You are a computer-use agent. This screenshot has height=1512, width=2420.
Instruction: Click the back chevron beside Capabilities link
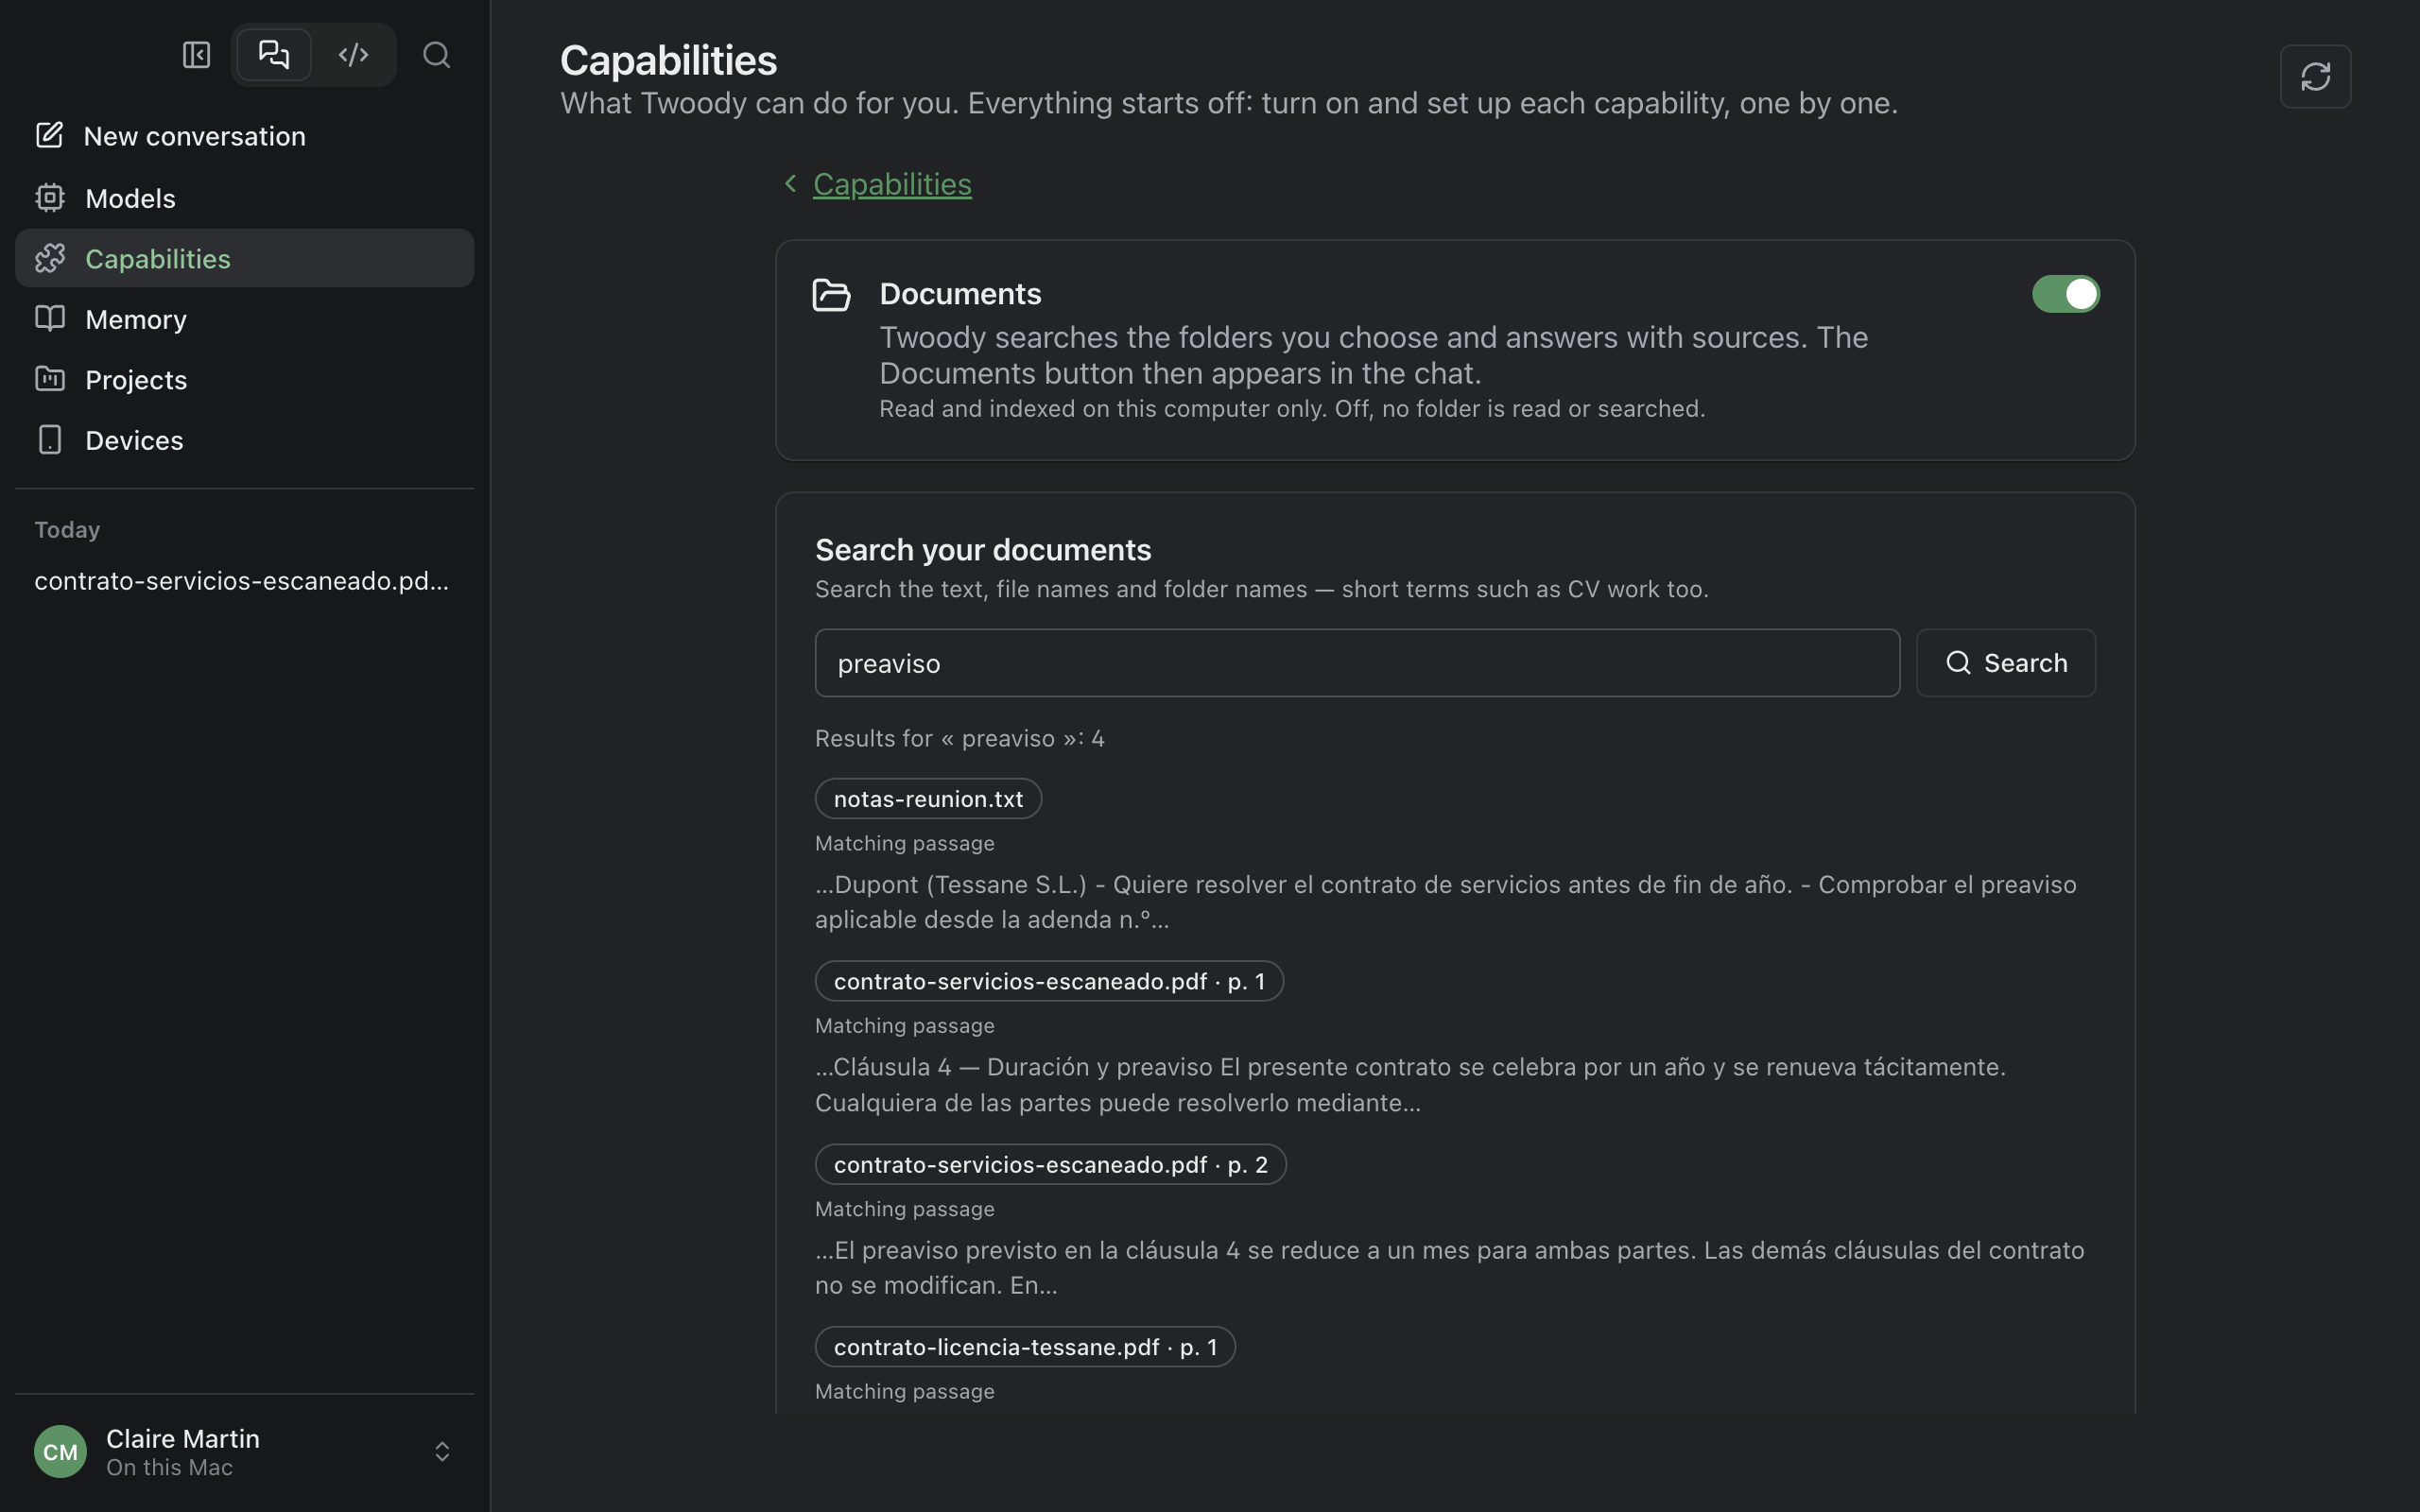click(x=790, y=183)
